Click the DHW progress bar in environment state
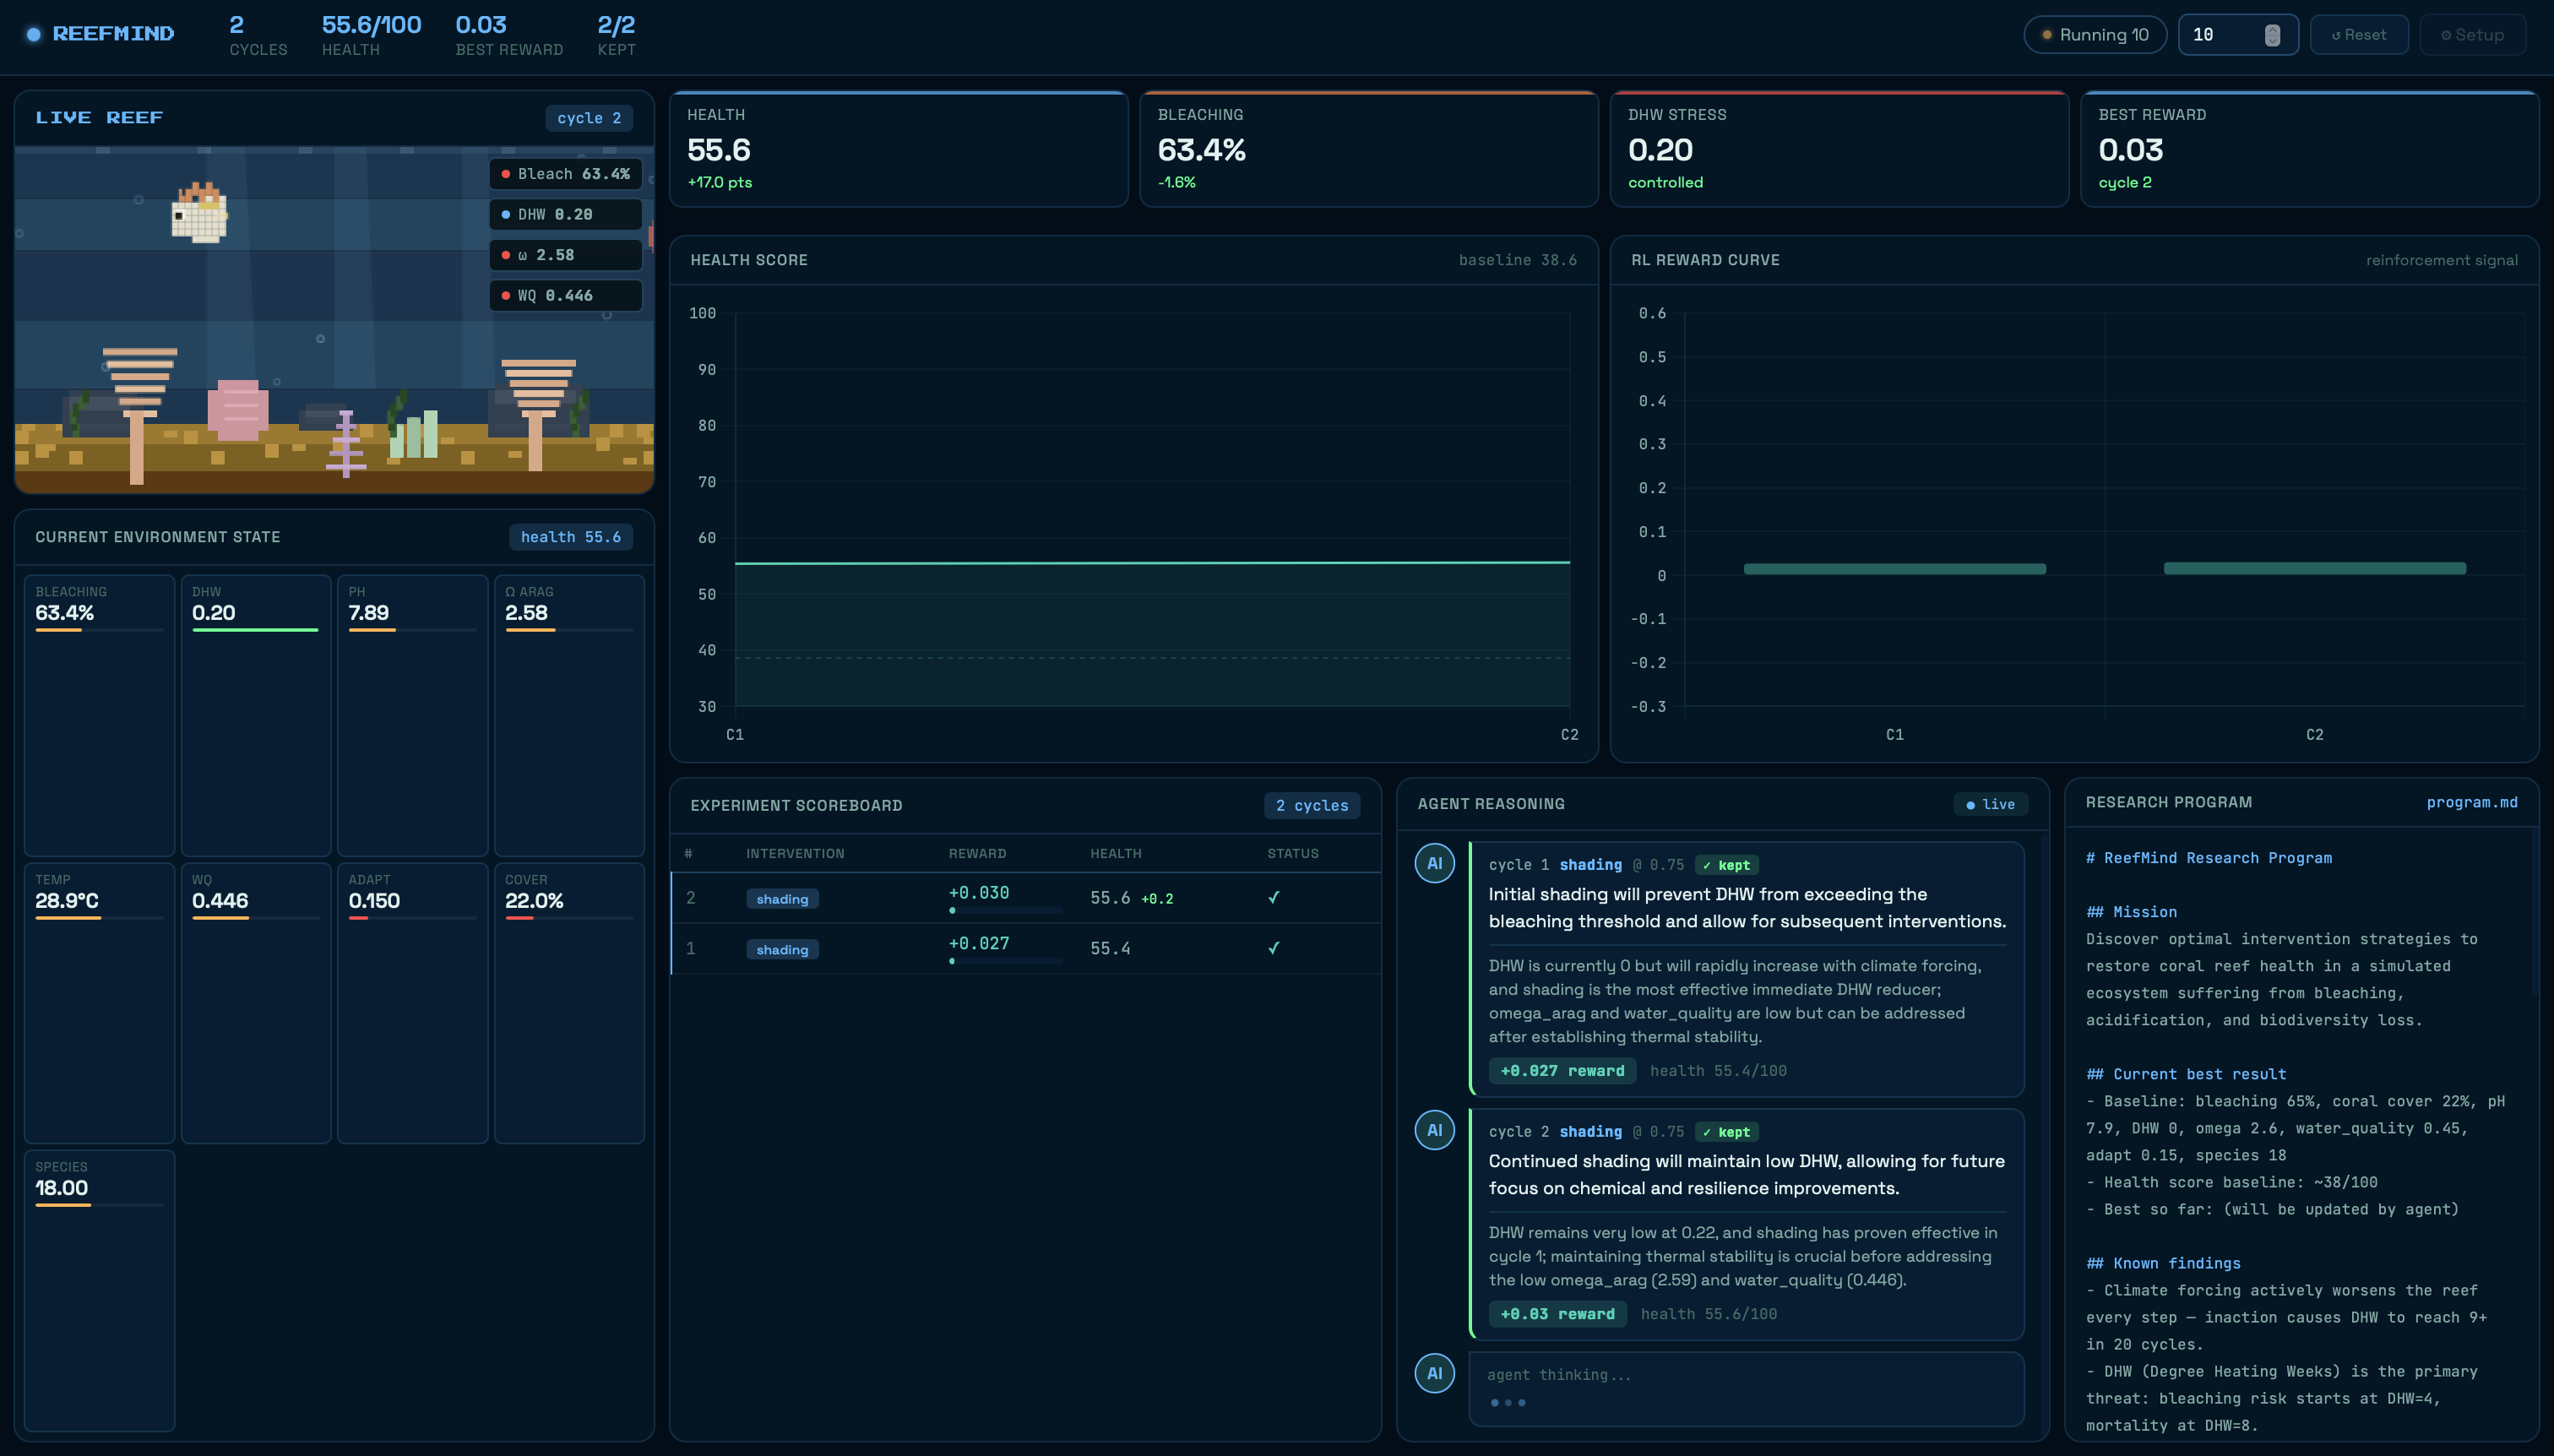The image size is (2554, 1456). pos(255,630)
